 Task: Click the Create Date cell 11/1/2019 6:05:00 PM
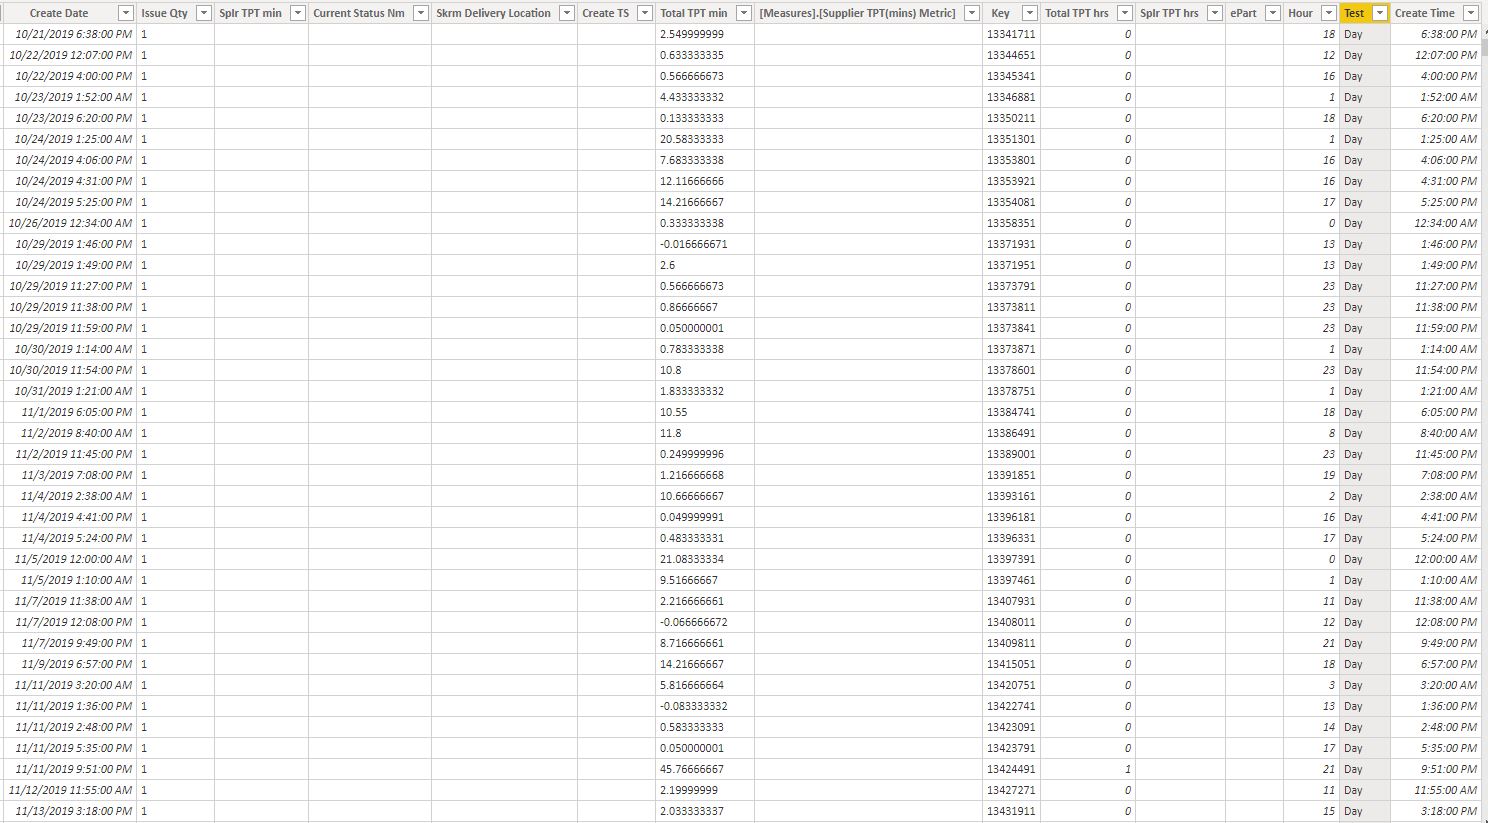(x=76, y=412)
